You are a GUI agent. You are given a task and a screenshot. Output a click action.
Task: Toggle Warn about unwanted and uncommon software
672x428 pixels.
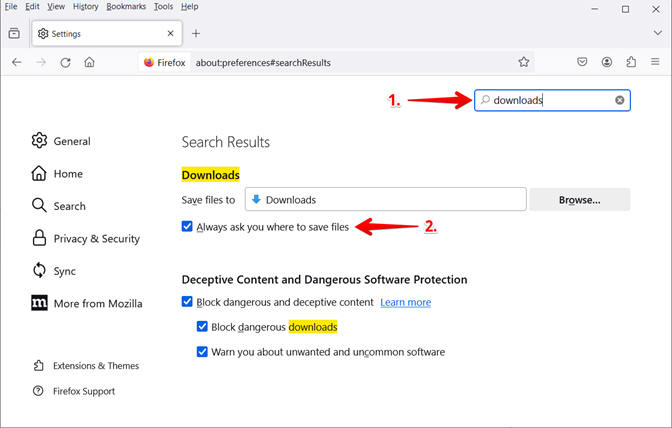[x=202, y=352]
